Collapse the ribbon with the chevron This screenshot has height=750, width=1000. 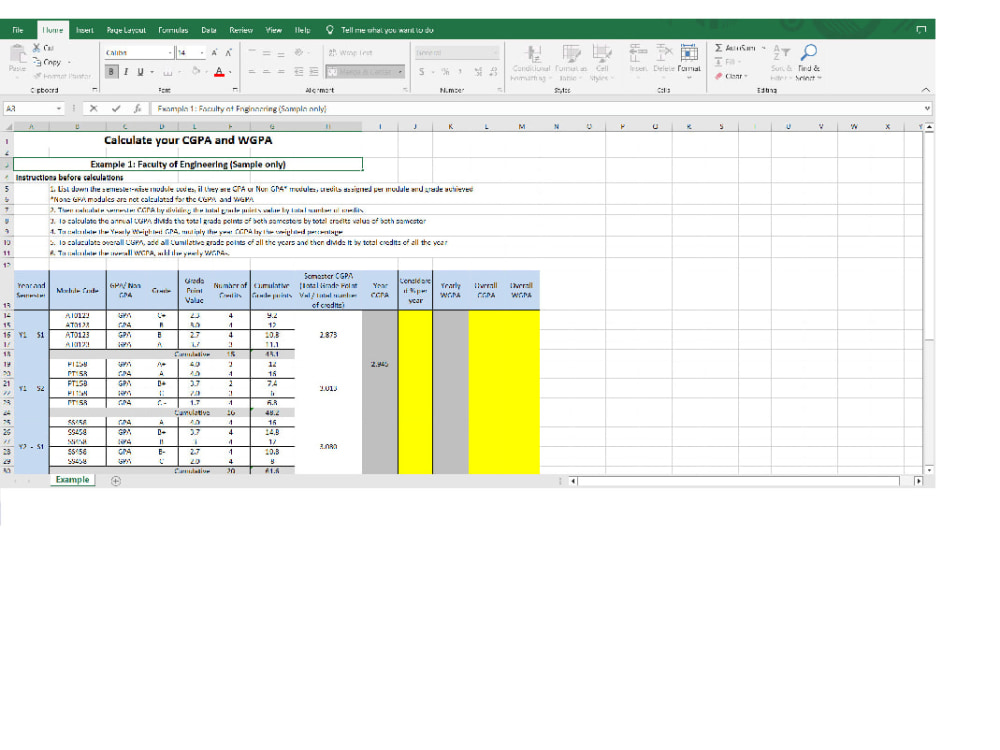point(925,90)
